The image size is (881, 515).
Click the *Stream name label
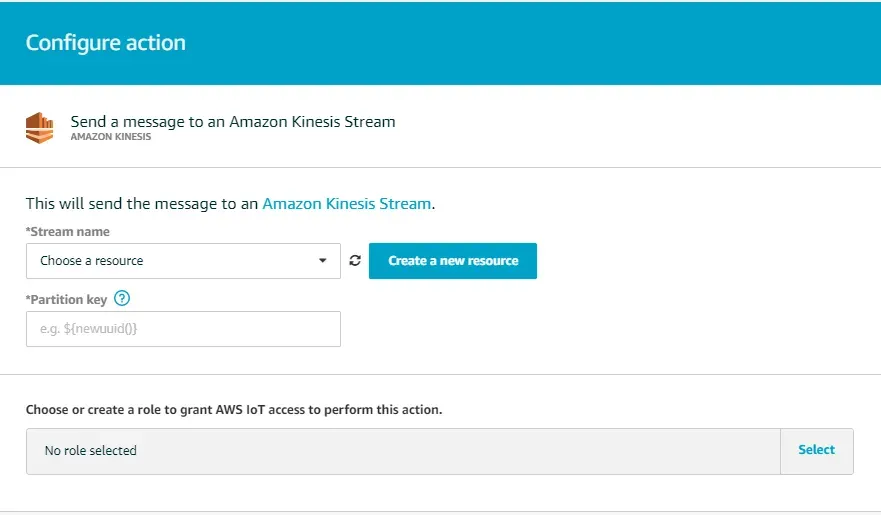67,231
